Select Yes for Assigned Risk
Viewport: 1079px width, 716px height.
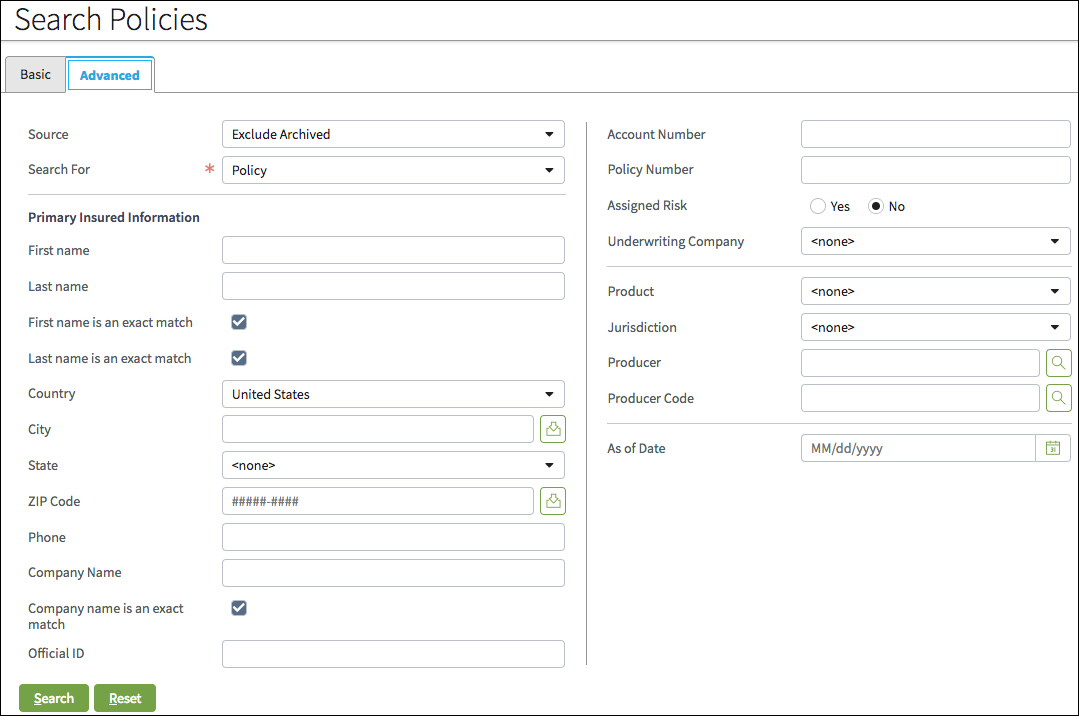[x=816, y=205]
